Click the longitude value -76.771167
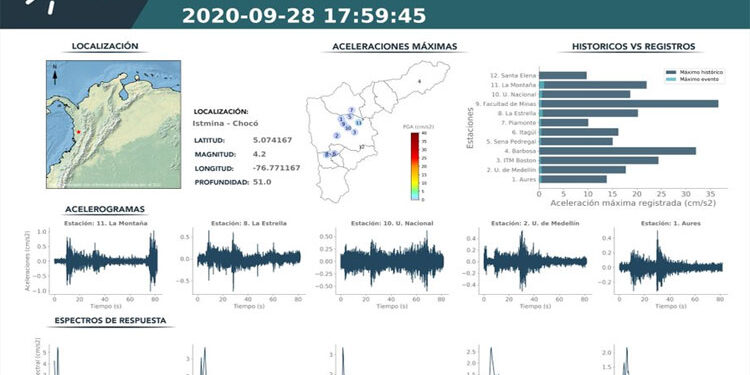The width and height of the screenshot is (750, 375). tap(276, 168)
